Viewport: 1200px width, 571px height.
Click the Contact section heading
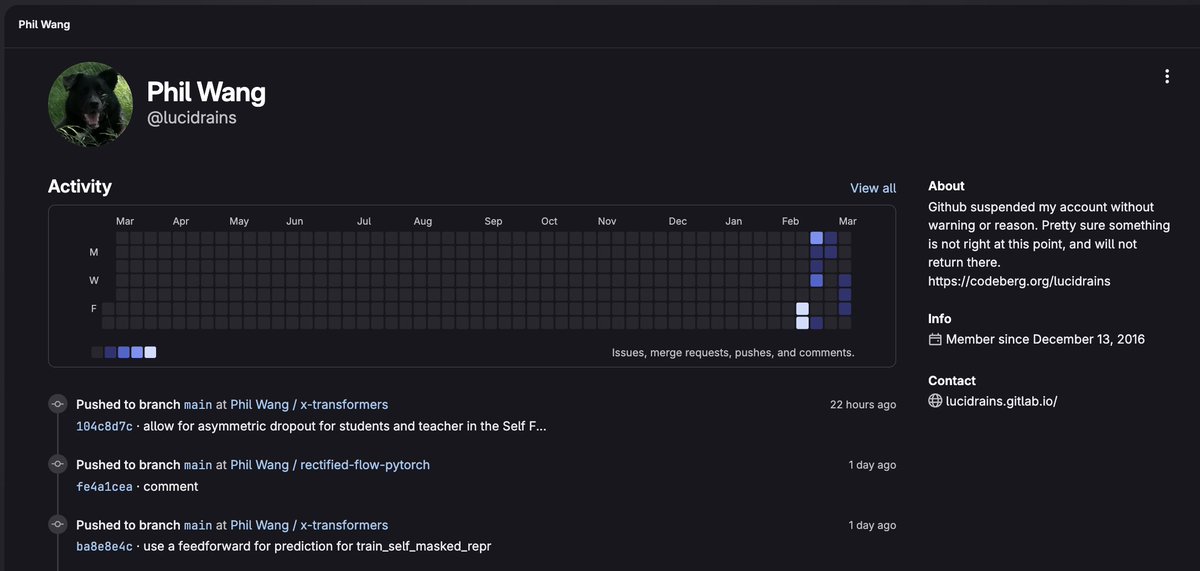(952, 381)
